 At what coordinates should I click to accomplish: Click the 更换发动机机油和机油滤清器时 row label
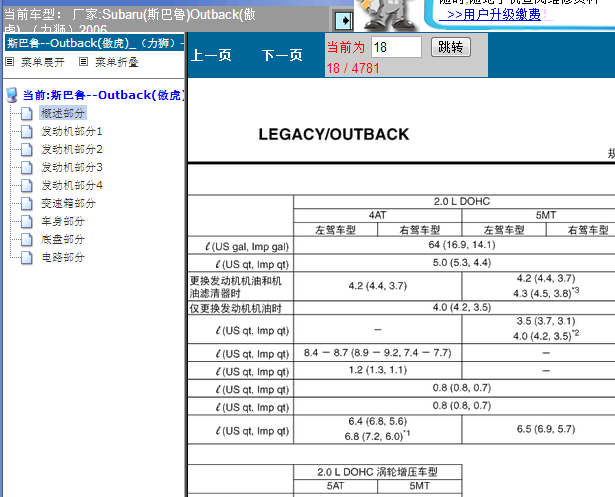(x=236, y=287)
